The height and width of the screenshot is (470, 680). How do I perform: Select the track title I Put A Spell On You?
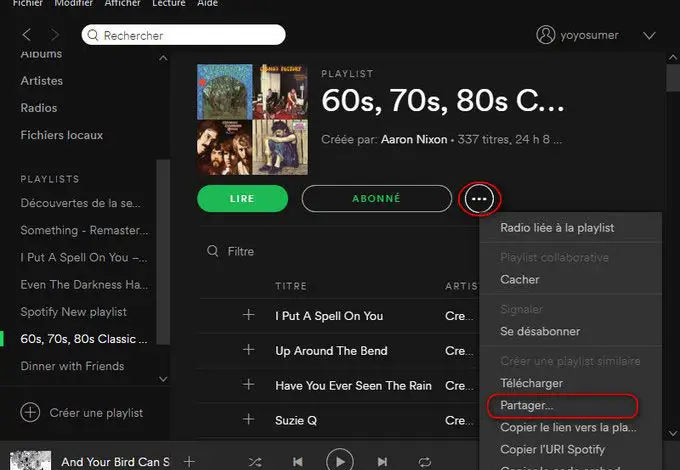click(329, 316)
